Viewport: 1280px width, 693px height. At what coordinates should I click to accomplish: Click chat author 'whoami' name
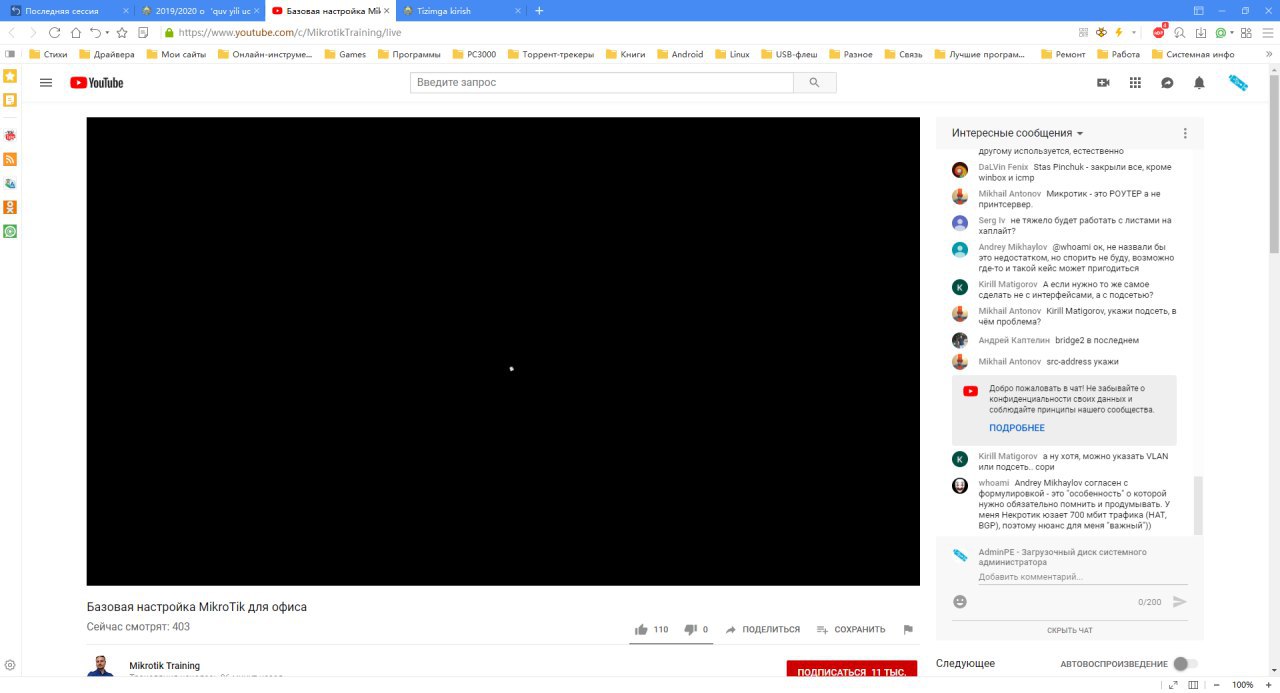tap(994, 483)
